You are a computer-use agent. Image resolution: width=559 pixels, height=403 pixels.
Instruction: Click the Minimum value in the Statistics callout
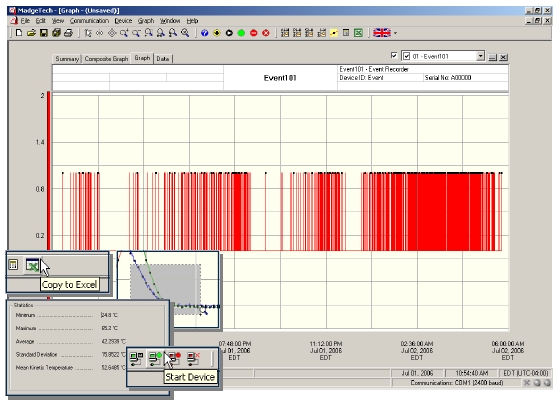tap(109, 315)
